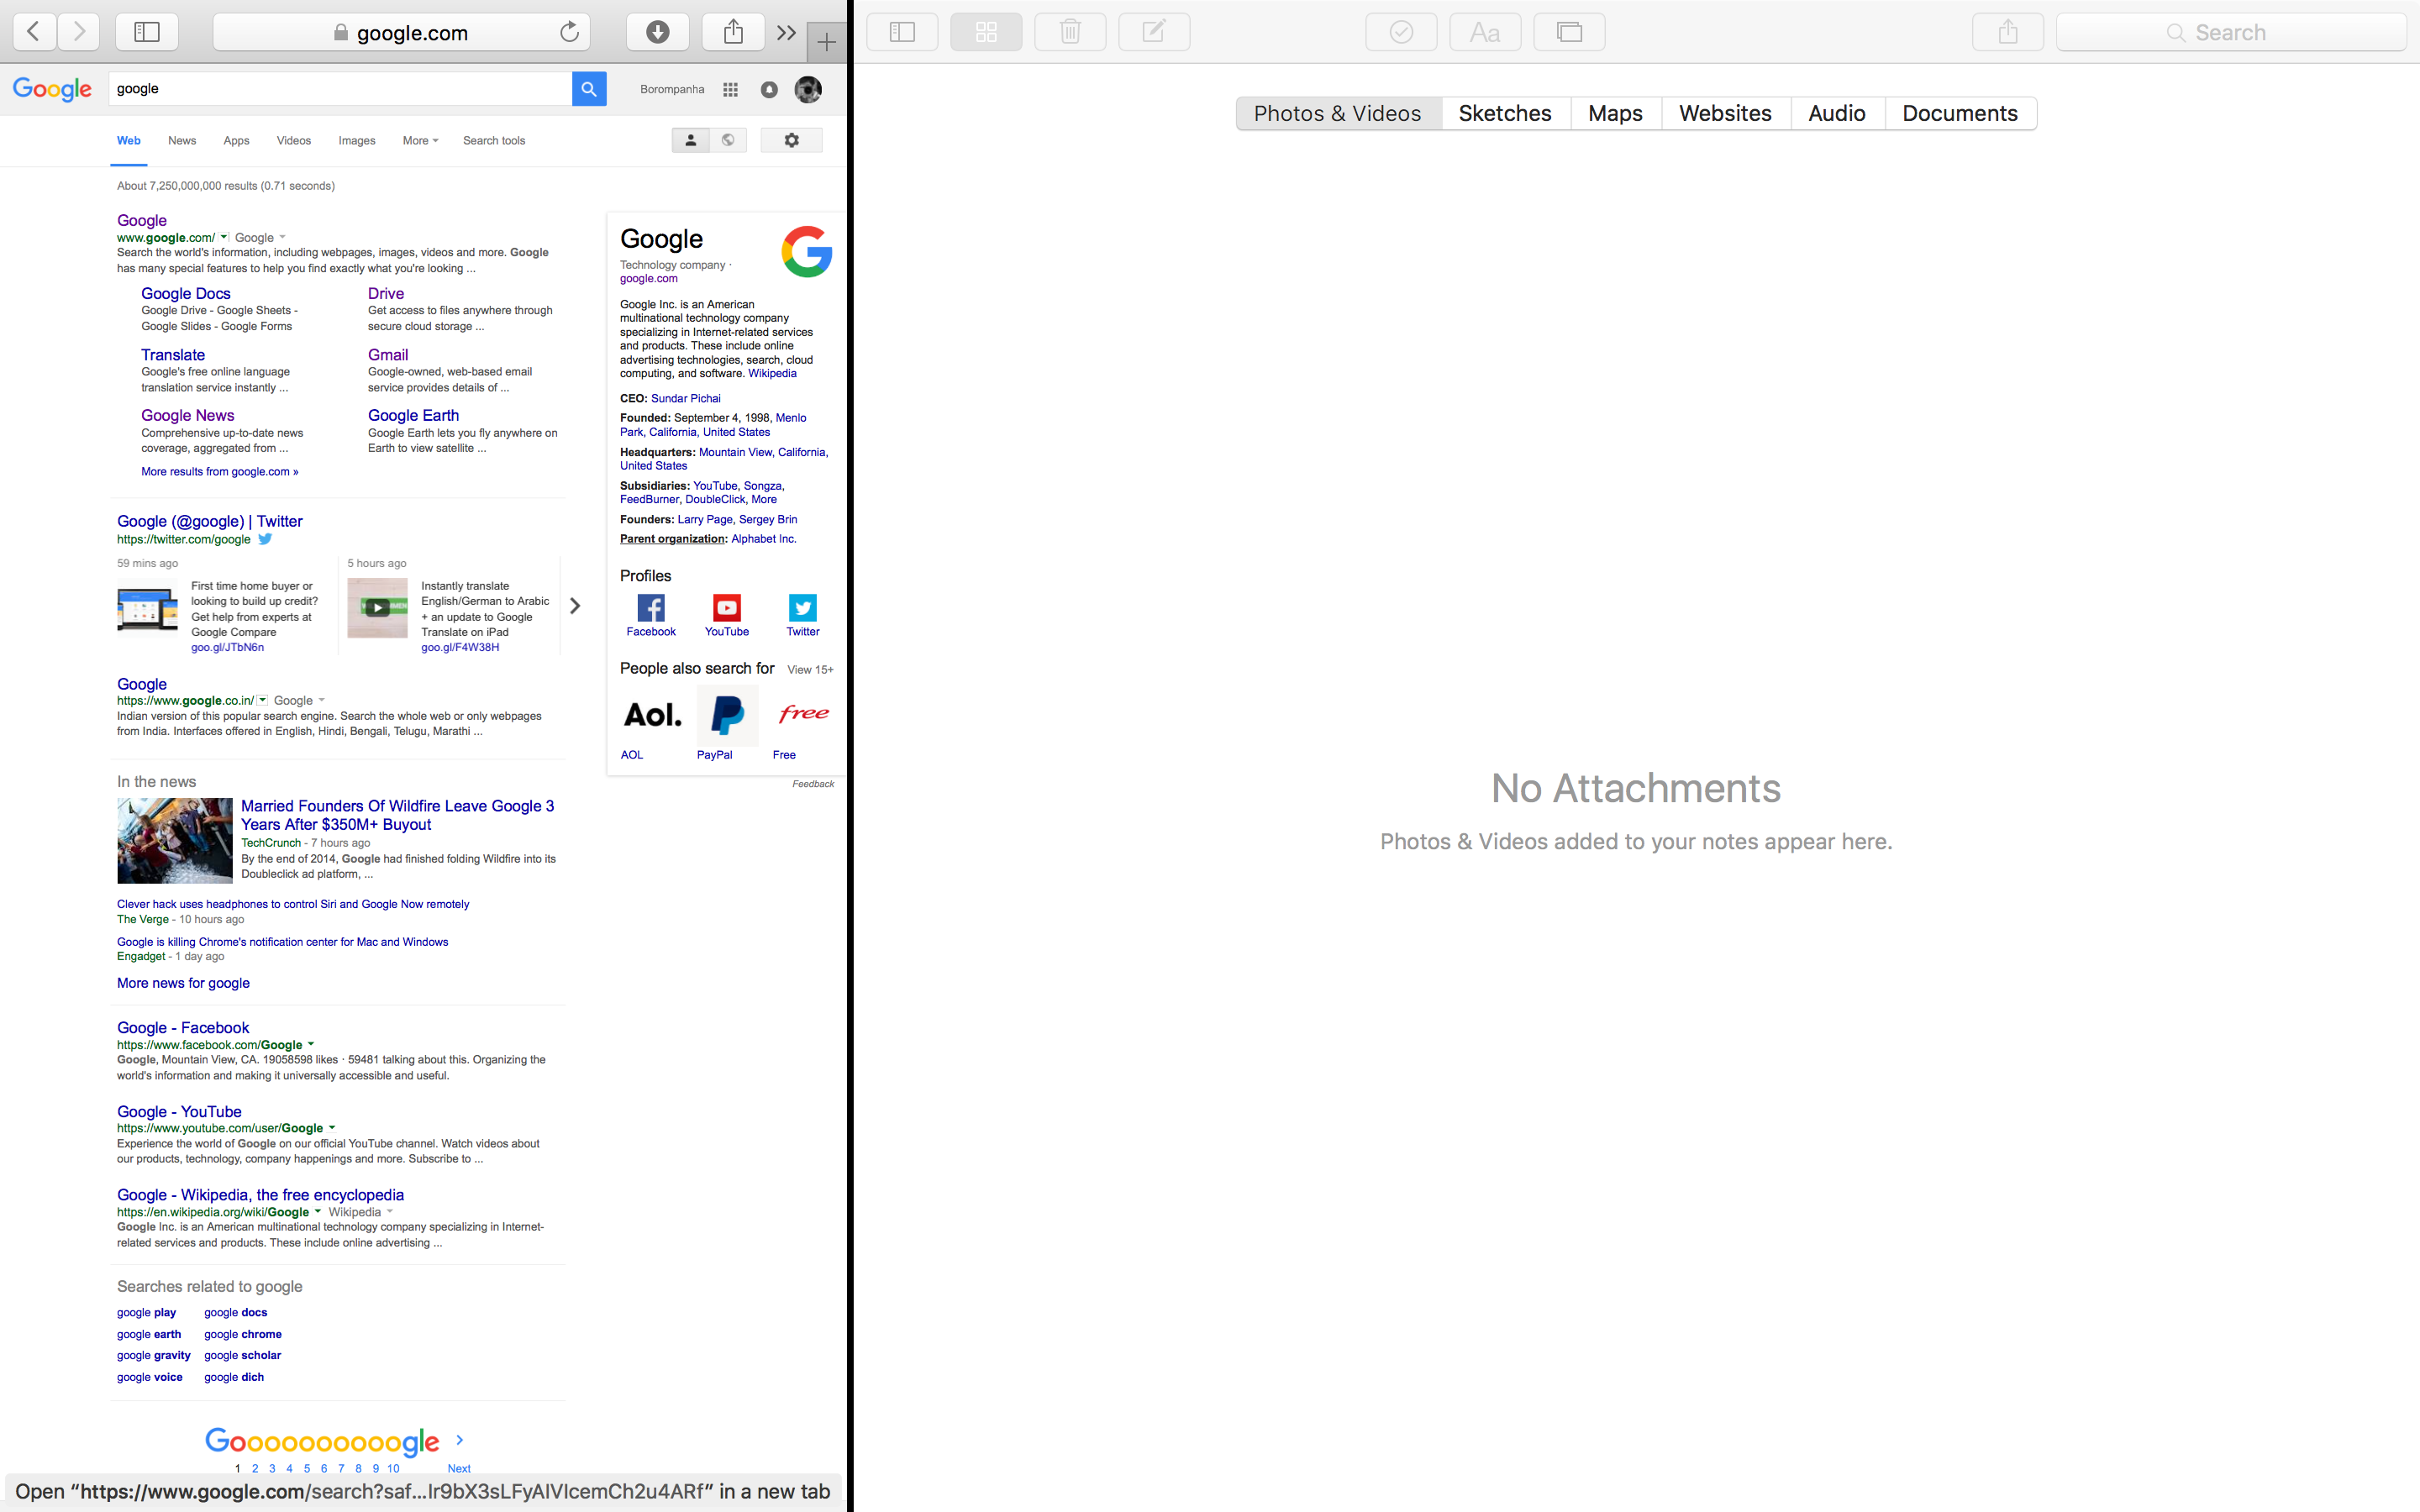Viewport: 2420px width, 1512px height.
Task: Toggle the Notes attachments browser grid view
Action: tap(986, 32)
